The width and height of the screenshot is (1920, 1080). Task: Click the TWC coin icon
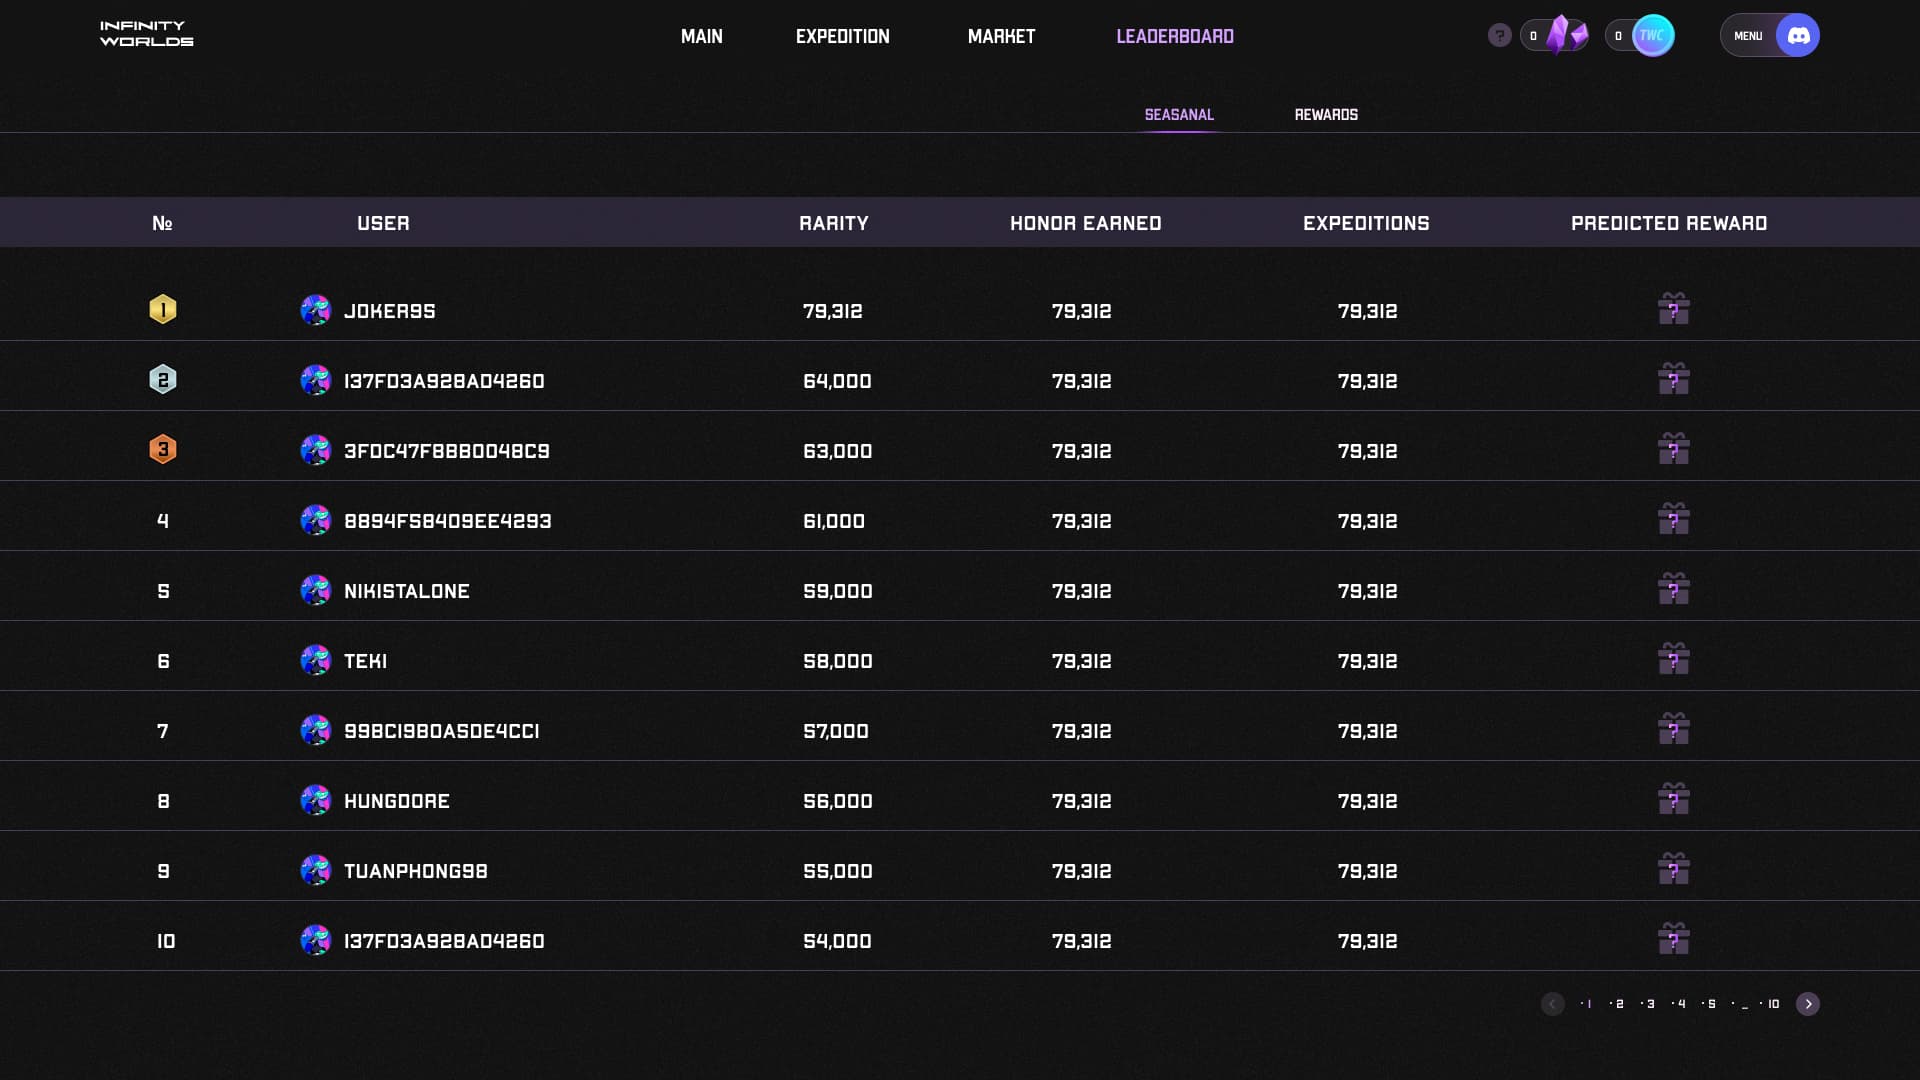tap(1652, 36)
